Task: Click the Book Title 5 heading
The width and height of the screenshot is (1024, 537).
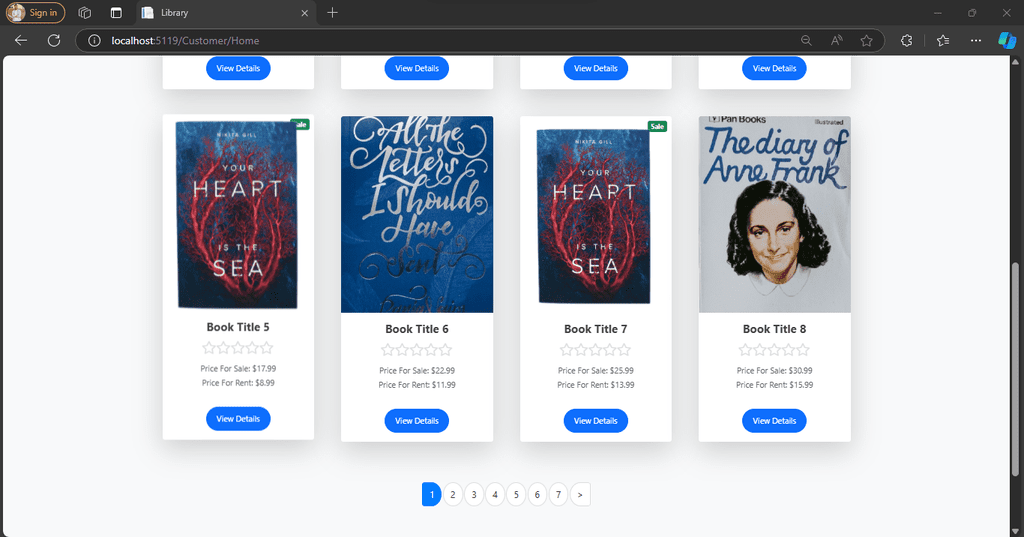Action: 238,327
